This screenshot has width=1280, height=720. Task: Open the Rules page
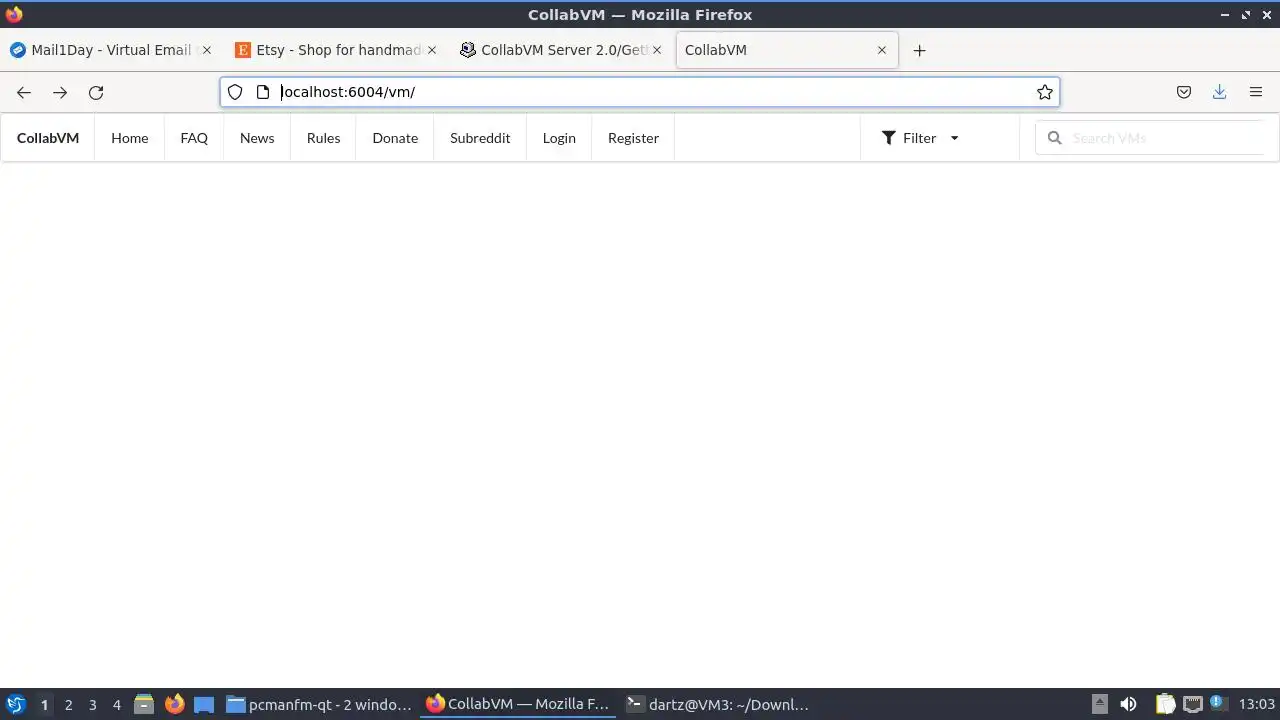(x=324, y=138)
